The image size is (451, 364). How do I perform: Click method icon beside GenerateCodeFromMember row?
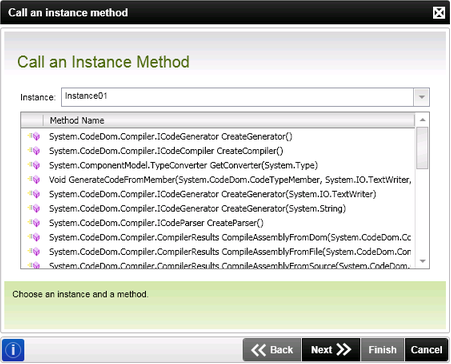click(x=34, y=180)
